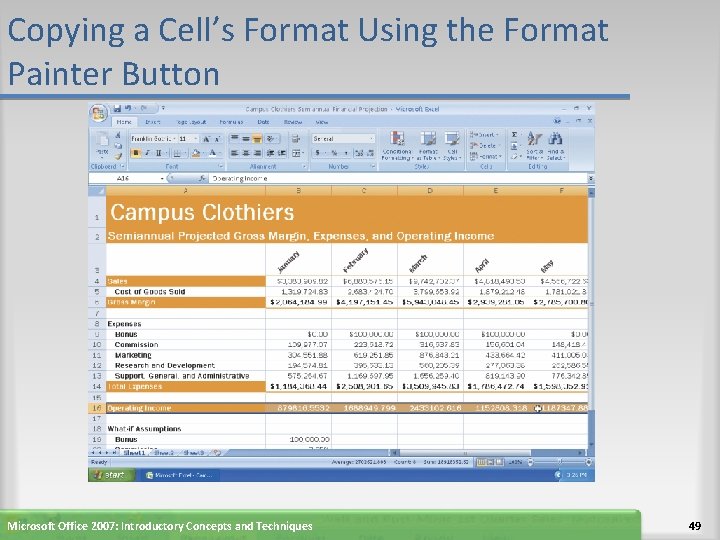
Task: Undo last action in Quick Access Toolbar
Action: coord(128,108)
